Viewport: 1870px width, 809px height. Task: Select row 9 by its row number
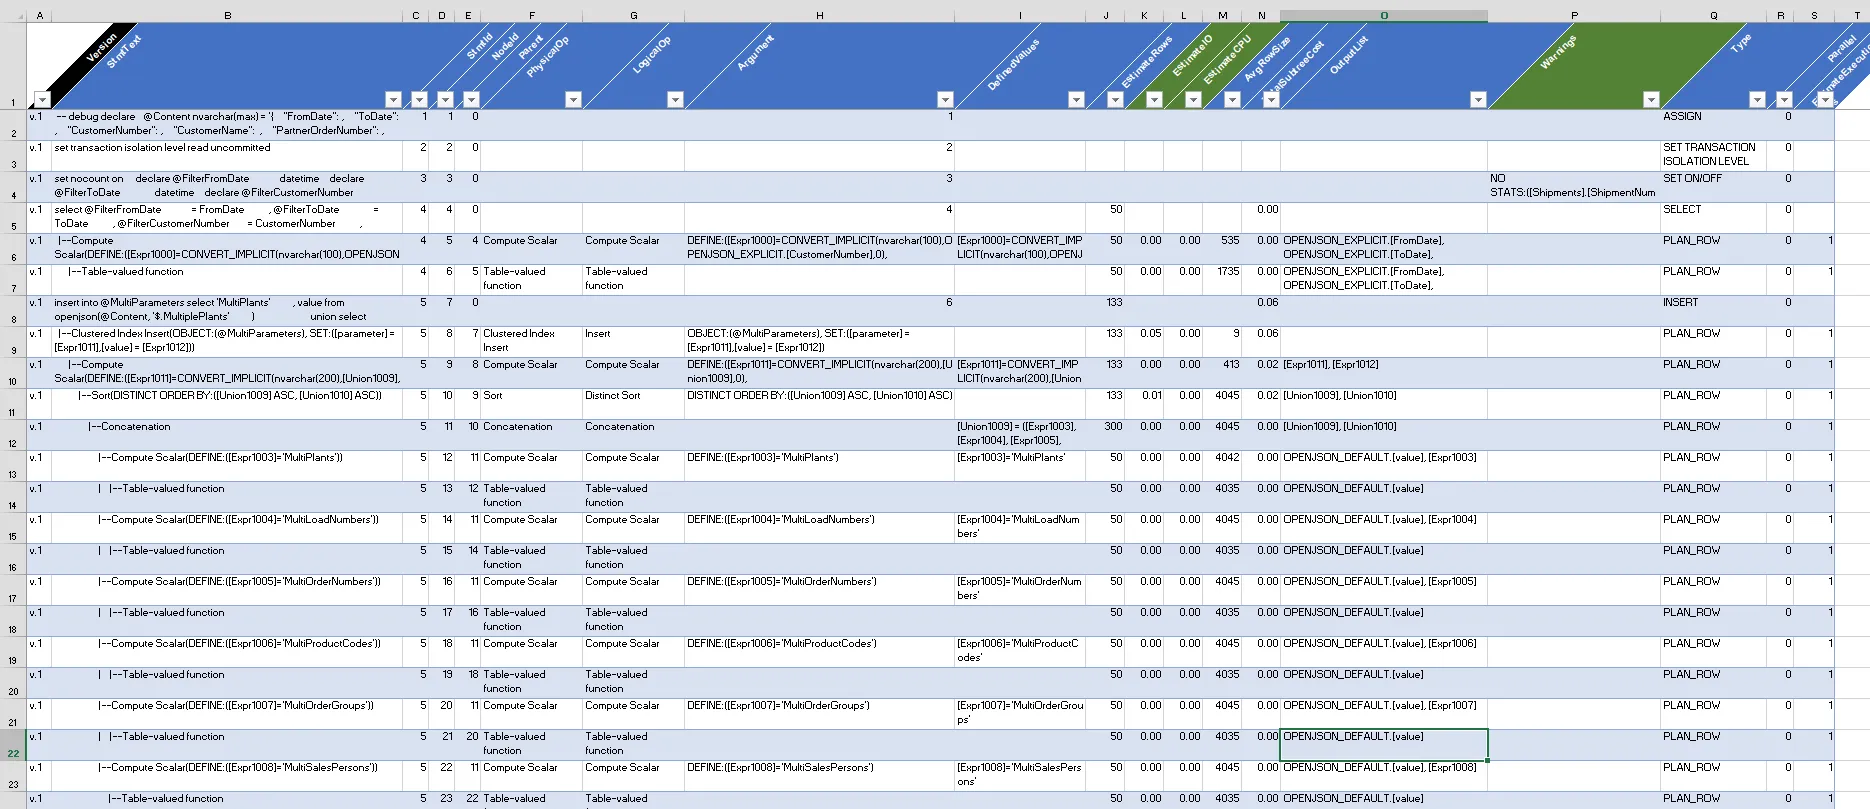click(13, 342)
